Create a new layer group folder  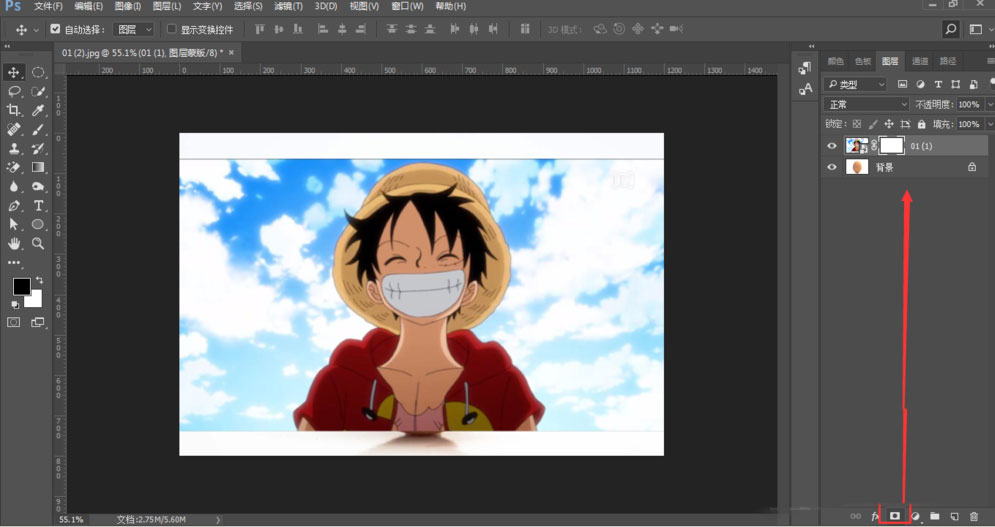pyautogui.click(x=934, y=516)
